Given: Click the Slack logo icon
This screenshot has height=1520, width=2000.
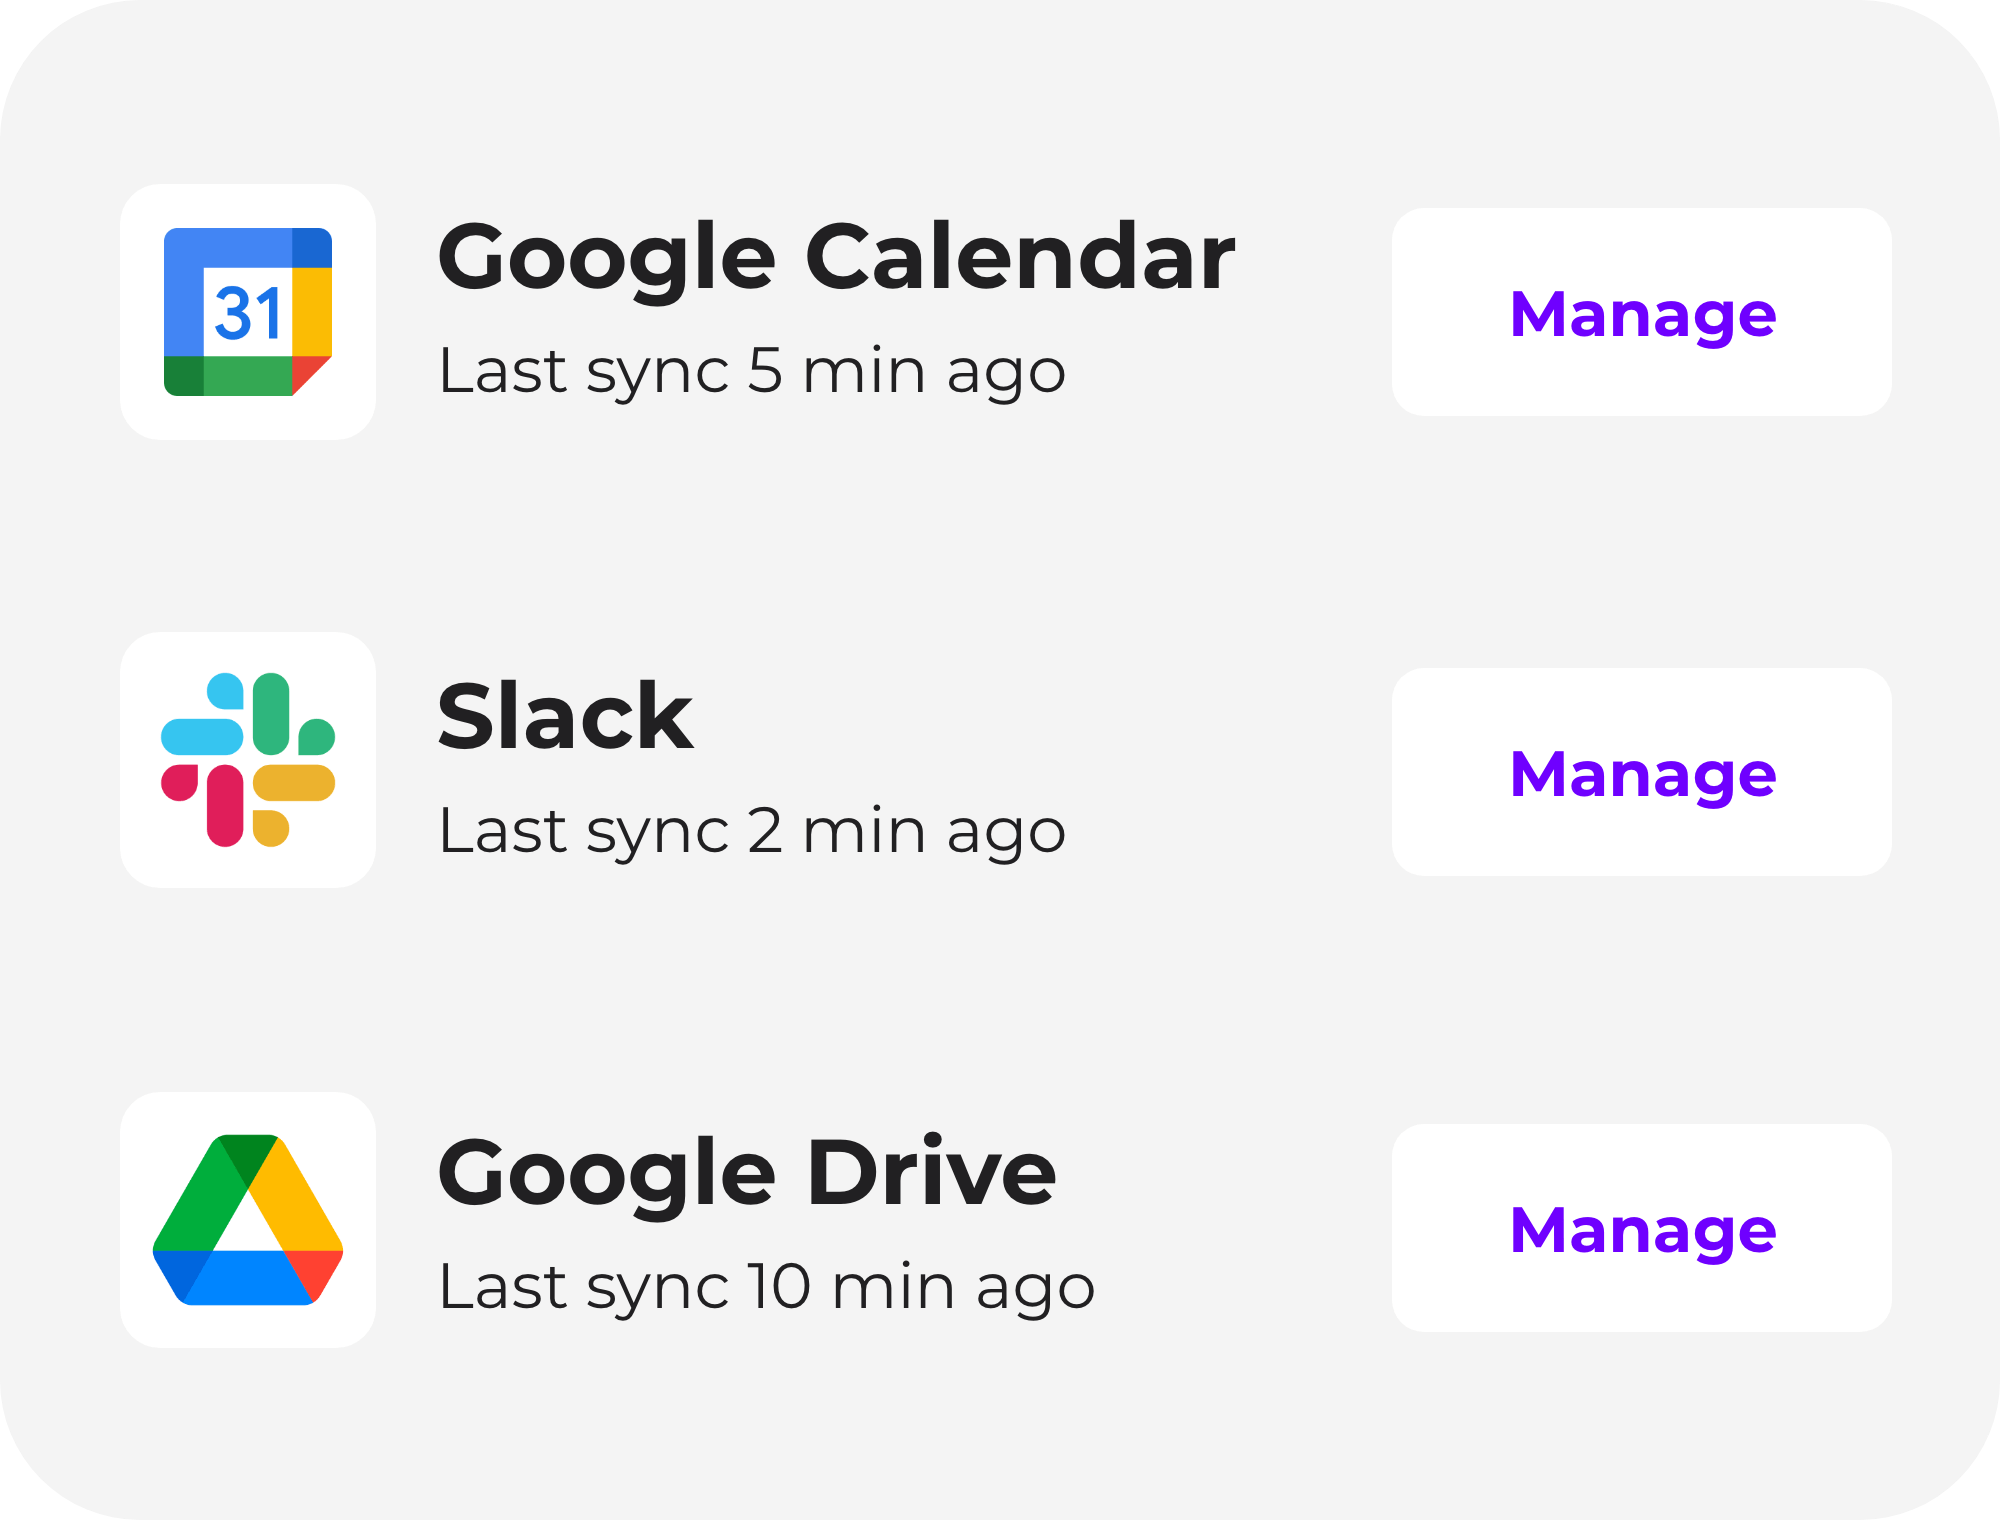Looking at the screenshot, I should point(248,760).
